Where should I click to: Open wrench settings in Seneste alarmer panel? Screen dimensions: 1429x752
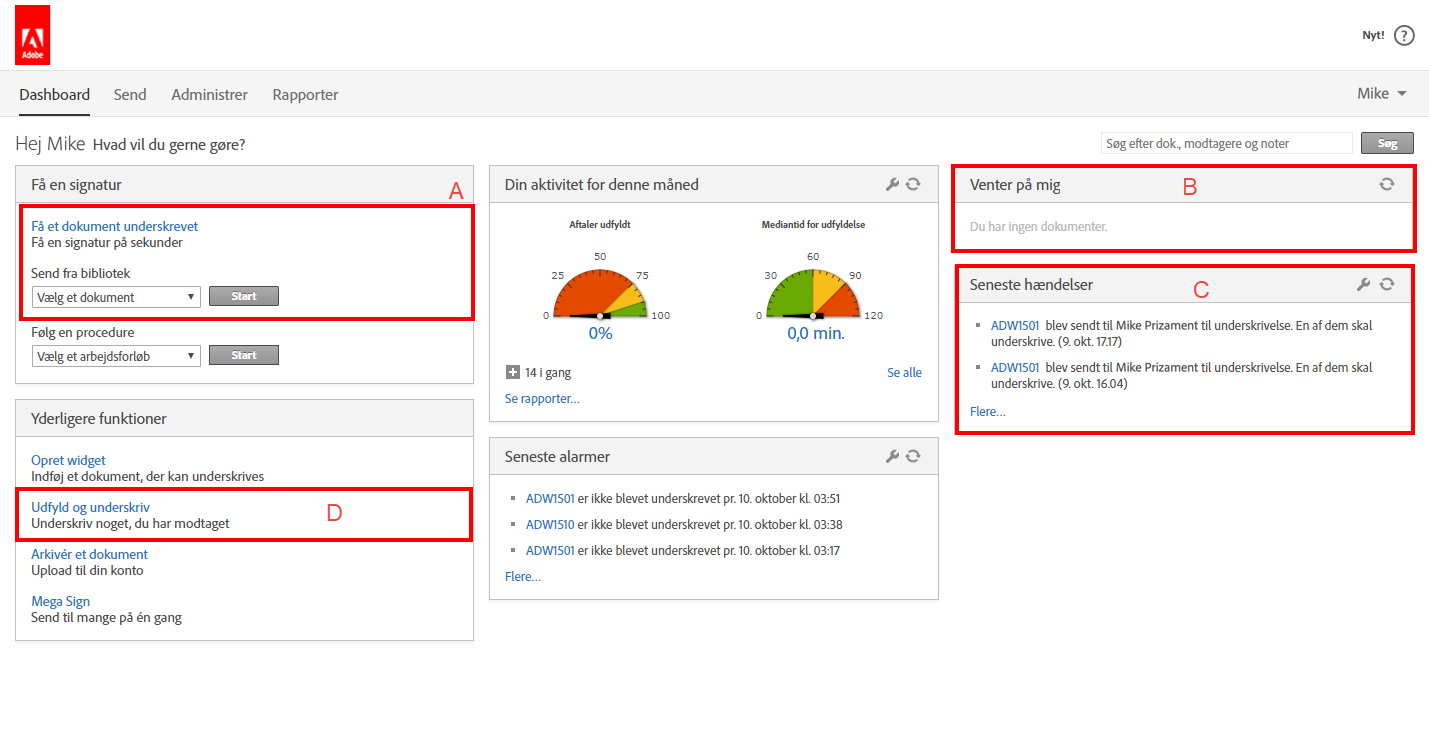tap(893, 456)
